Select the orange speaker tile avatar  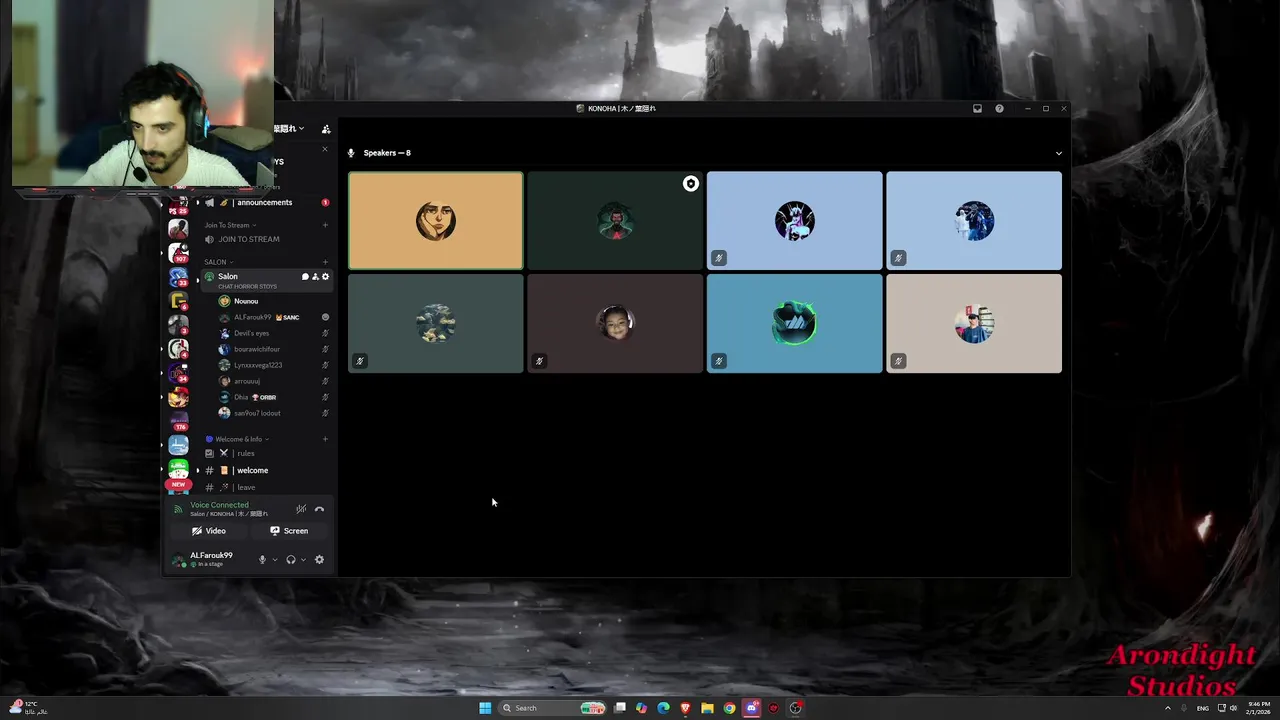tap(435, 220)
